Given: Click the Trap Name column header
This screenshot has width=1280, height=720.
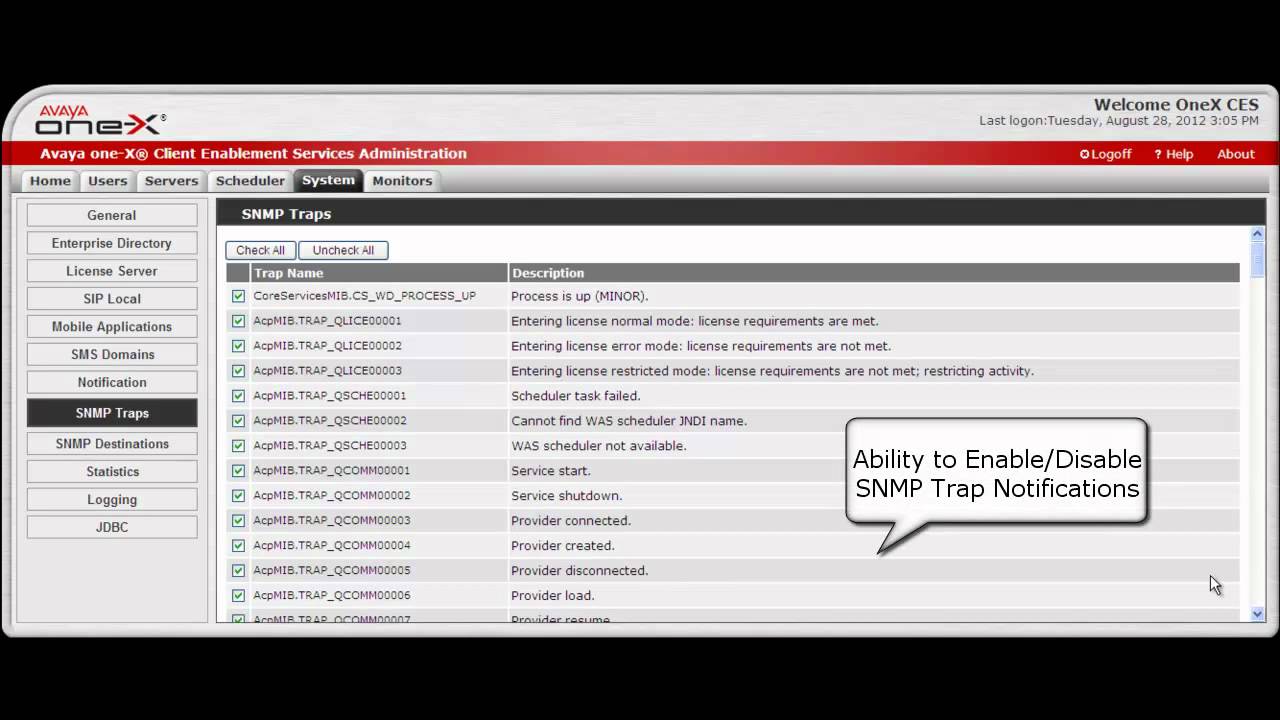Looking at the screenshot, I should pyautogui.click(x=379, y=273).
